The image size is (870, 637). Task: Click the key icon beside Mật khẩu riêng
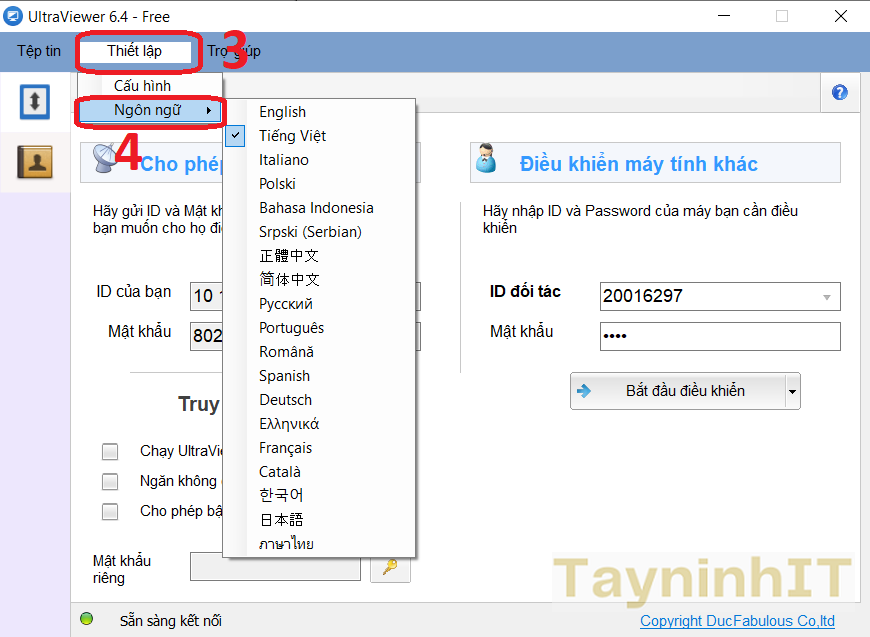coord(390,567)
